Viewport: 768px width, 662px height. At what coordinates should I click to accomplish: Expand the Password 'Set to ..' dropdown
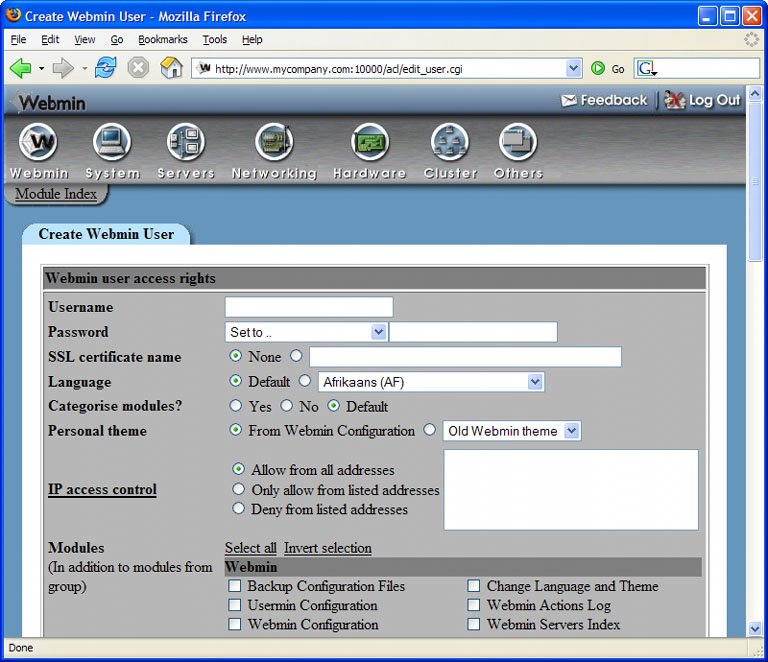pyautogui.click(x=306, y=332)
